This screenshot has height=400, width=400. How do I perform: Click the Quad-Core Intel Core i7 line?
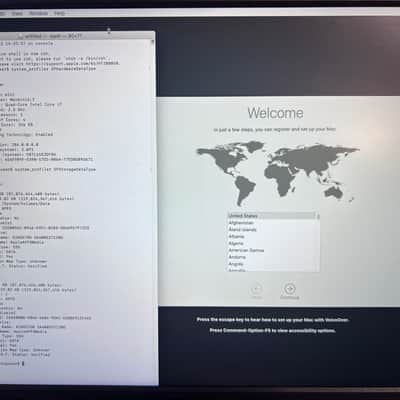coord(31,104)
